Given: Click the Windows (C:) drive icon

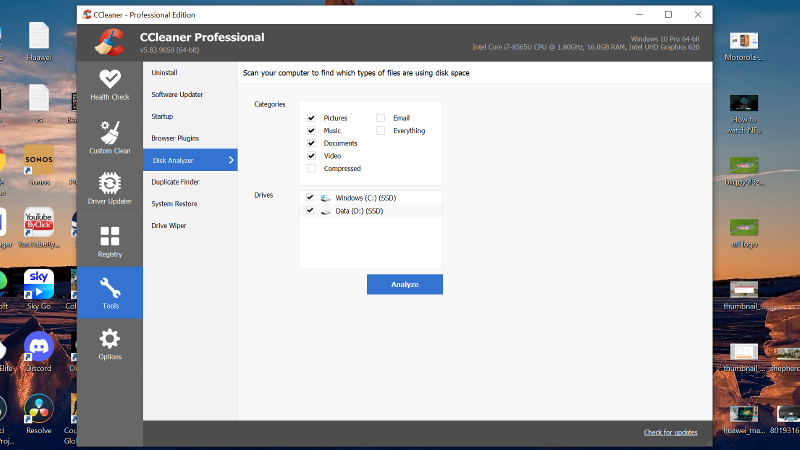Looking at the screenshot, I should pos(326,198).
